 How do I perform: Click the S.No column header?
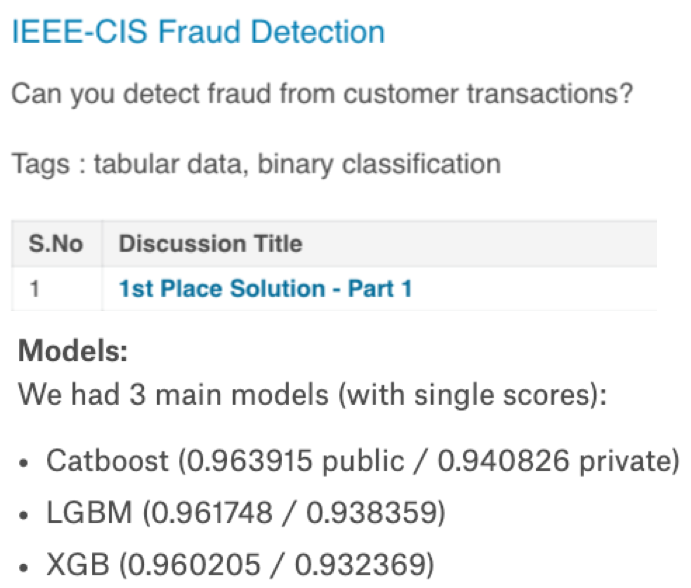point(56,244)
